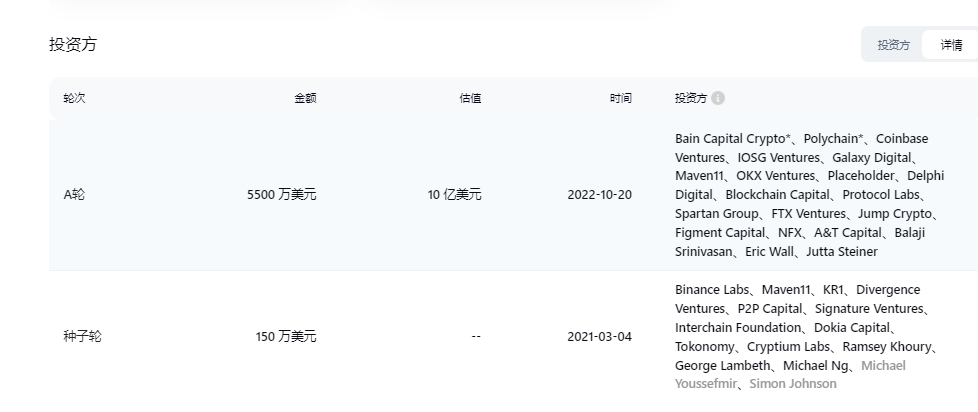The width and height of the screenshot is (978, 412).
Task: Click the info icon beside 投资方 header
Action: tap(718, 98)
